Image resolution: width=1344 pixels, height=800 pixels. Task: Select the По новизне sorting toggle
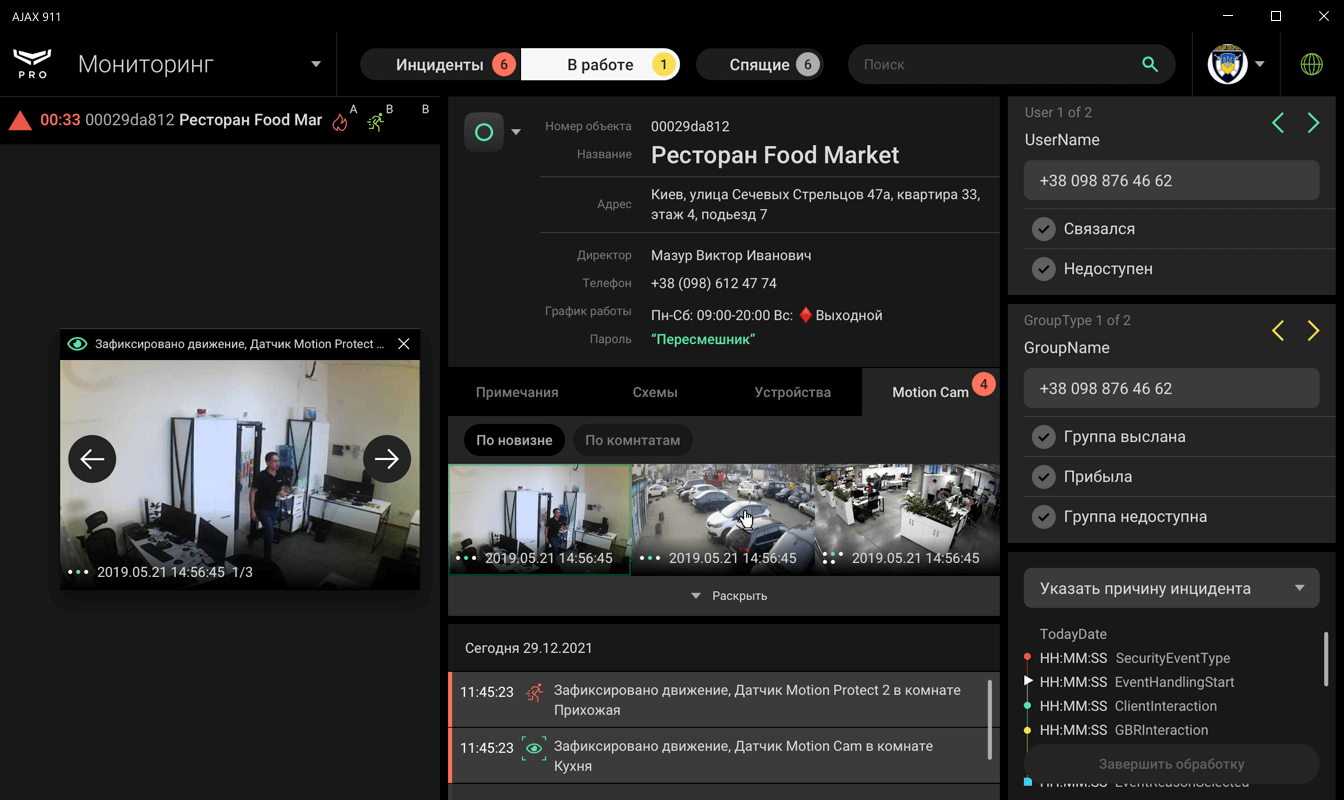(514, 440)
